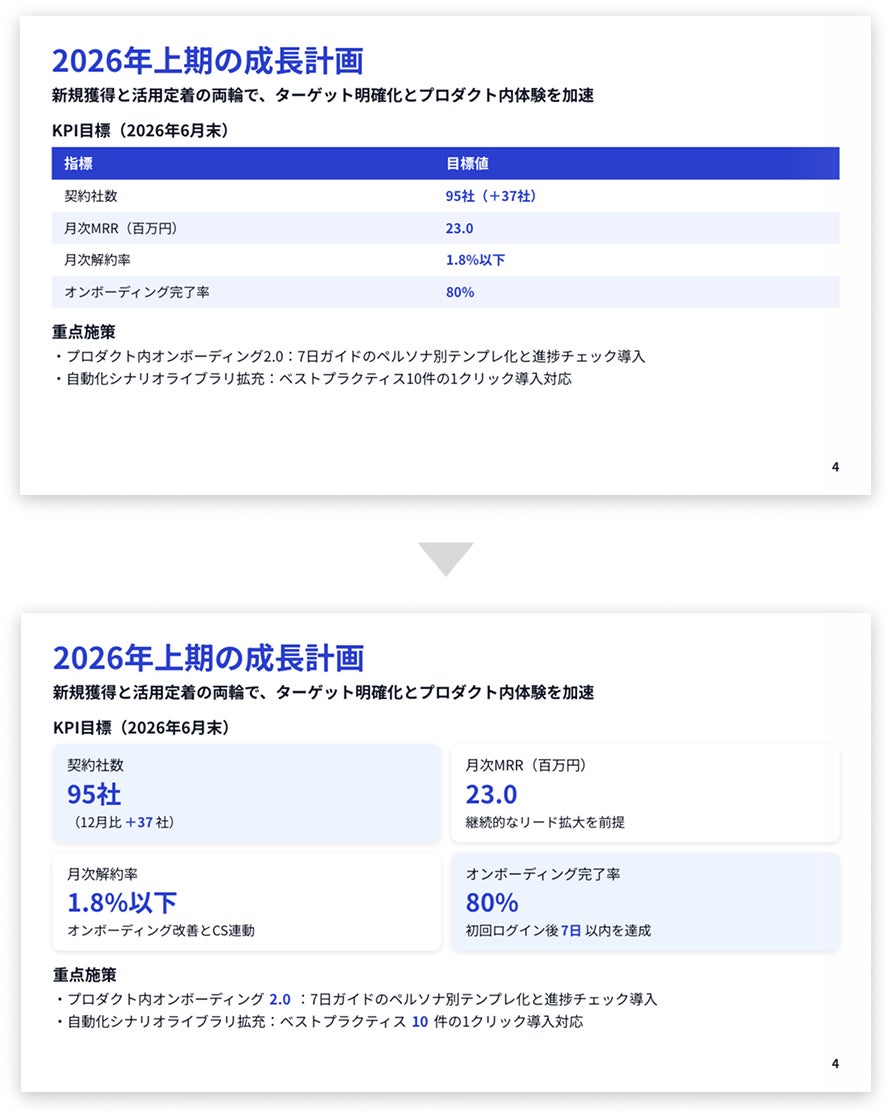
Task: Click the 継続的なリード拡大を前提 note
Action: click(x=545, y=822)
